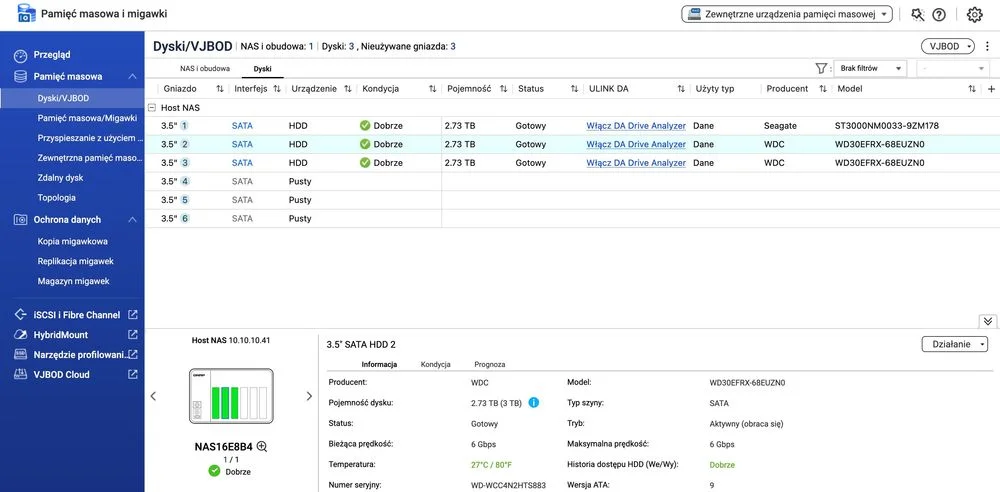Click Włącz DA Drive Analyzer for Seagate disk
Viewport: 1000px width, 492px height.
636,126
